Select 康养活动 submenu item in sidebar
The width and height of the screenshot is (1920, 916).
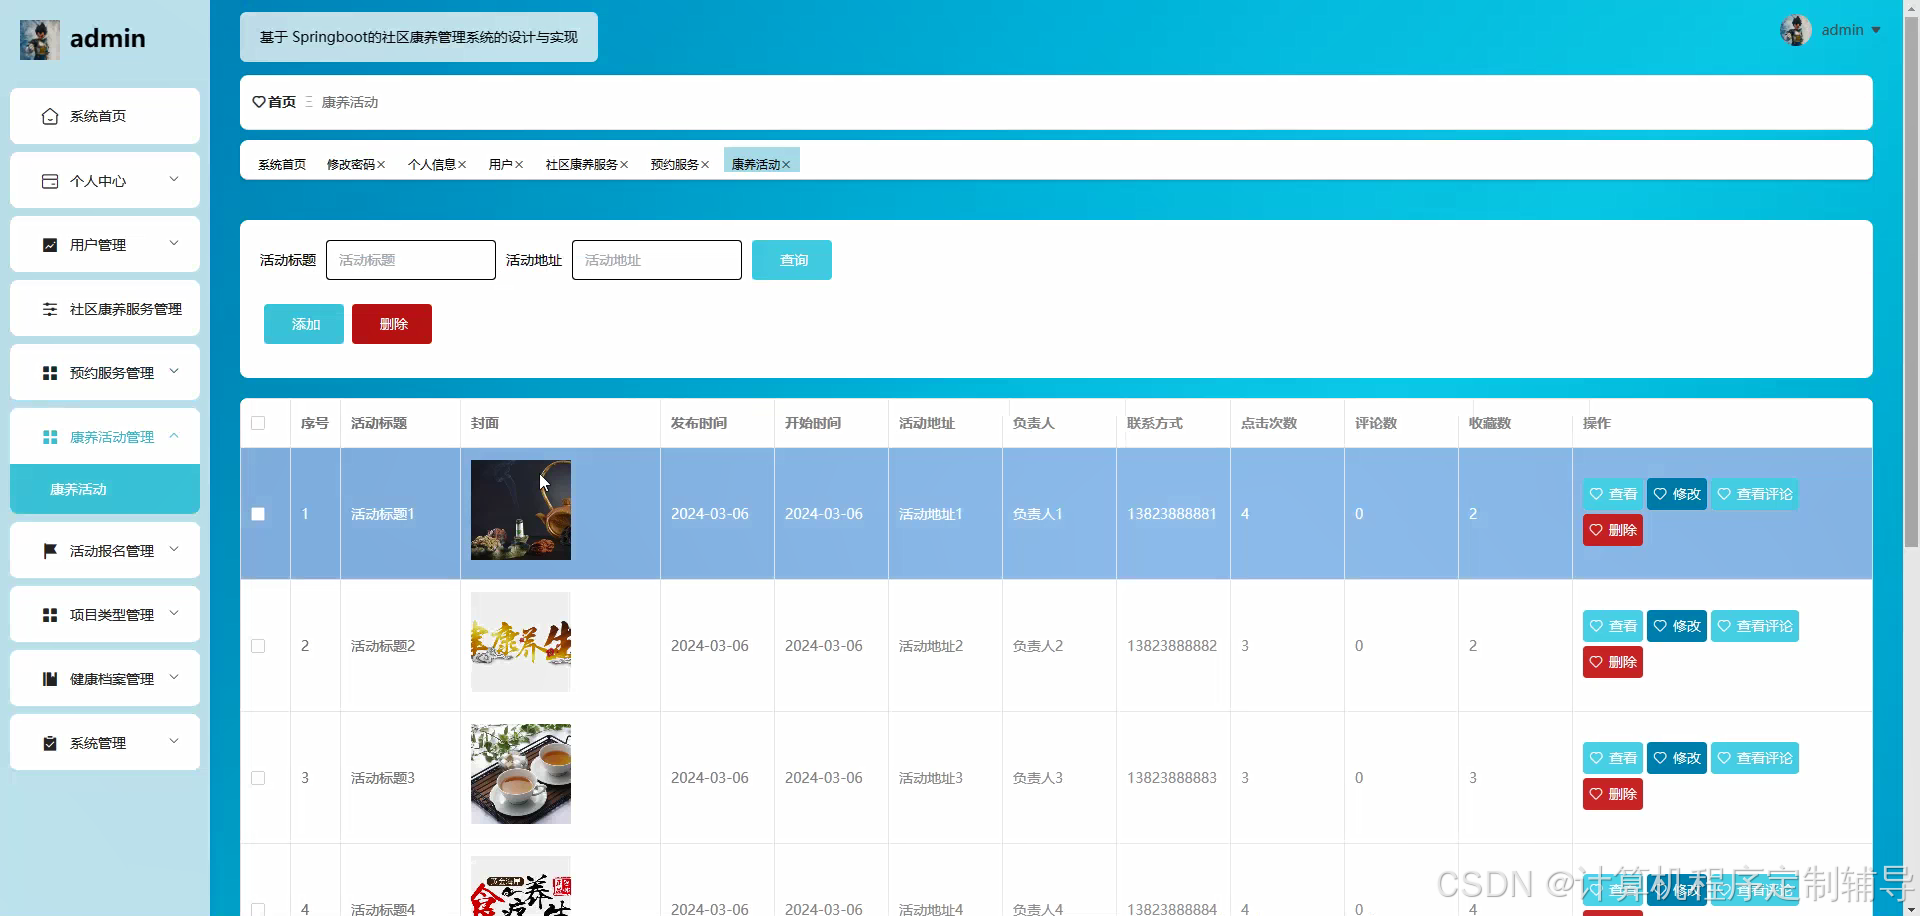coord(105,489)
